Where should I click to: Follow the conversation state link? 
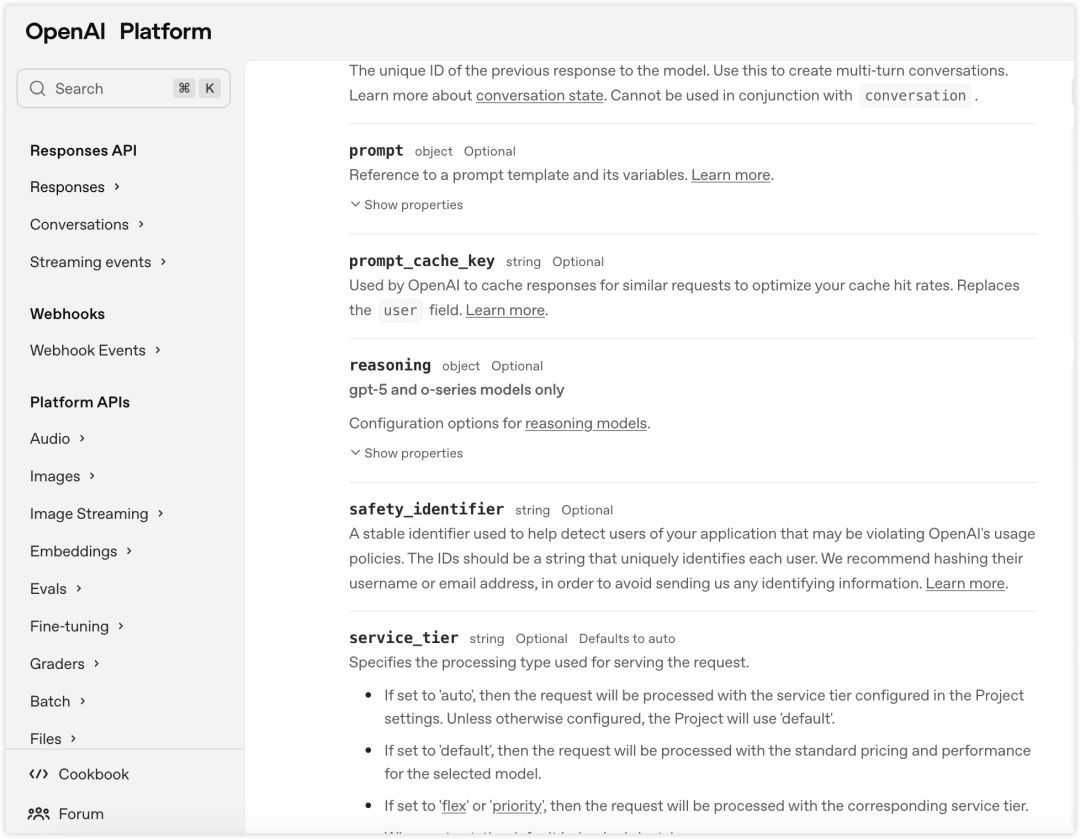(x=539, y=95)
